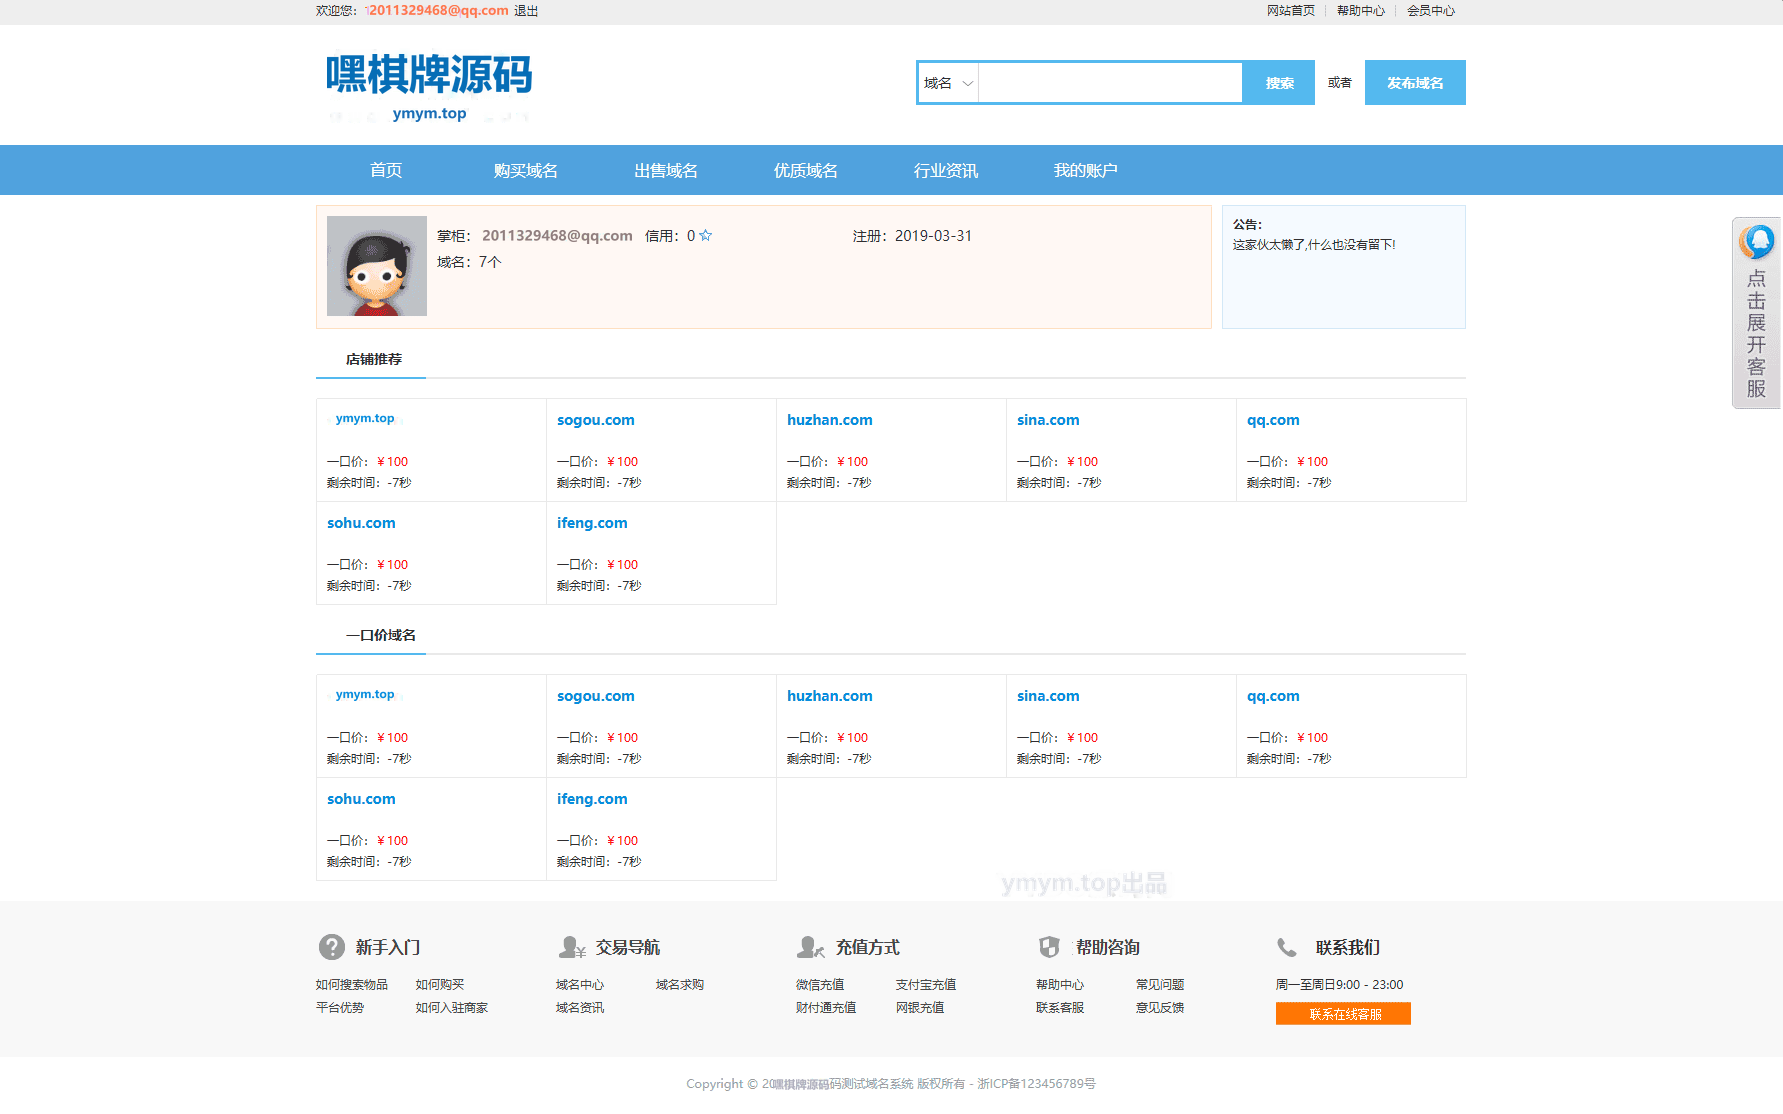The width and height of the screenshot is (1783, 1114).
Task: Click the credit star icon
Action: (705, 236)
